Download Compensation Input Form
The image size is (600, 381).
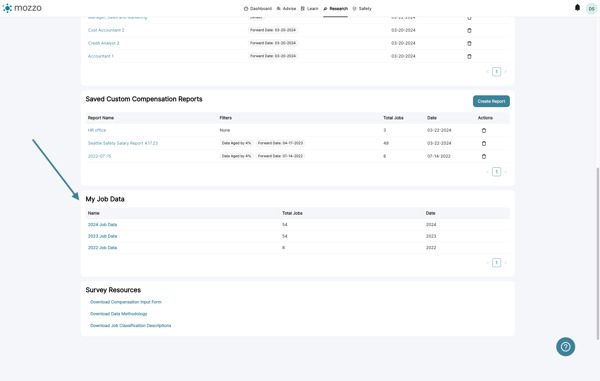click(x=126, y=302)
